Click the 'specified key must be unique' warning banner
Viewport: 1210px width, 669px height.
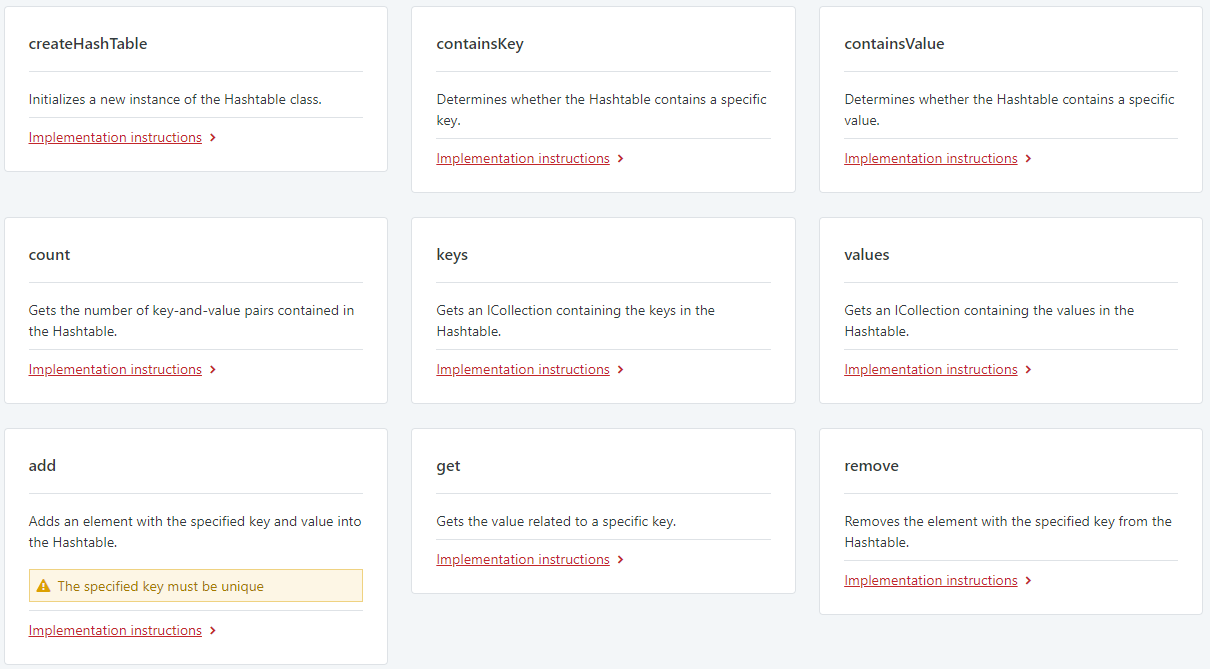tap(195, 584)
